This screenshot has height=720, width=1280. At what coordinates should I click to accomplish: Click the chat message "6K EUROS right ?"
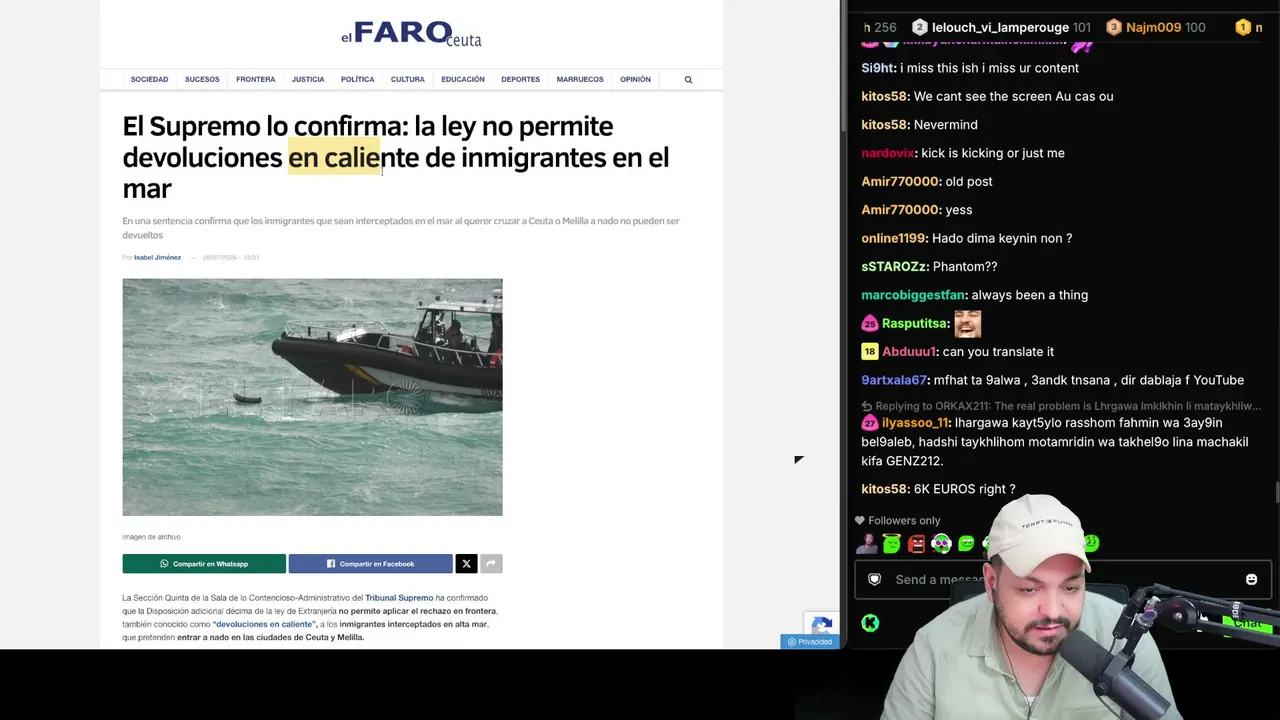pos(964,489)
